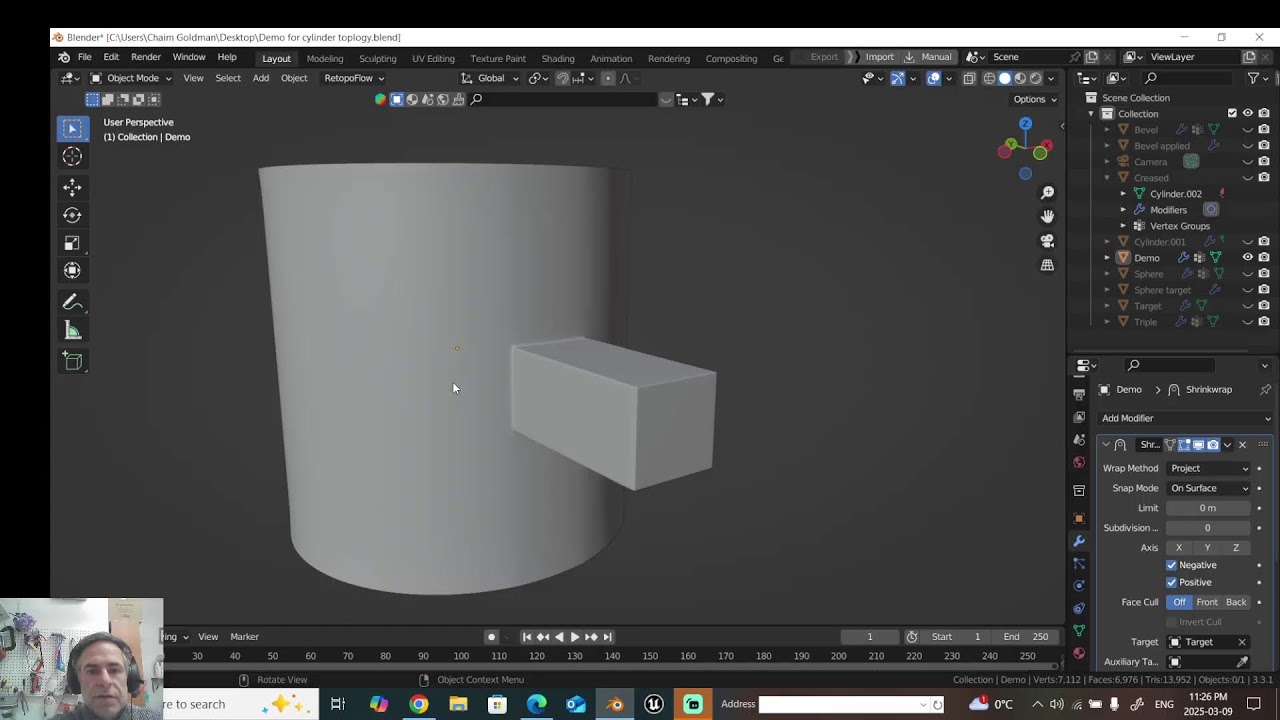Screen dimensions: 1280x720
Task: Hide the Demo object with its eye
Action: [x=1247, y=258]
